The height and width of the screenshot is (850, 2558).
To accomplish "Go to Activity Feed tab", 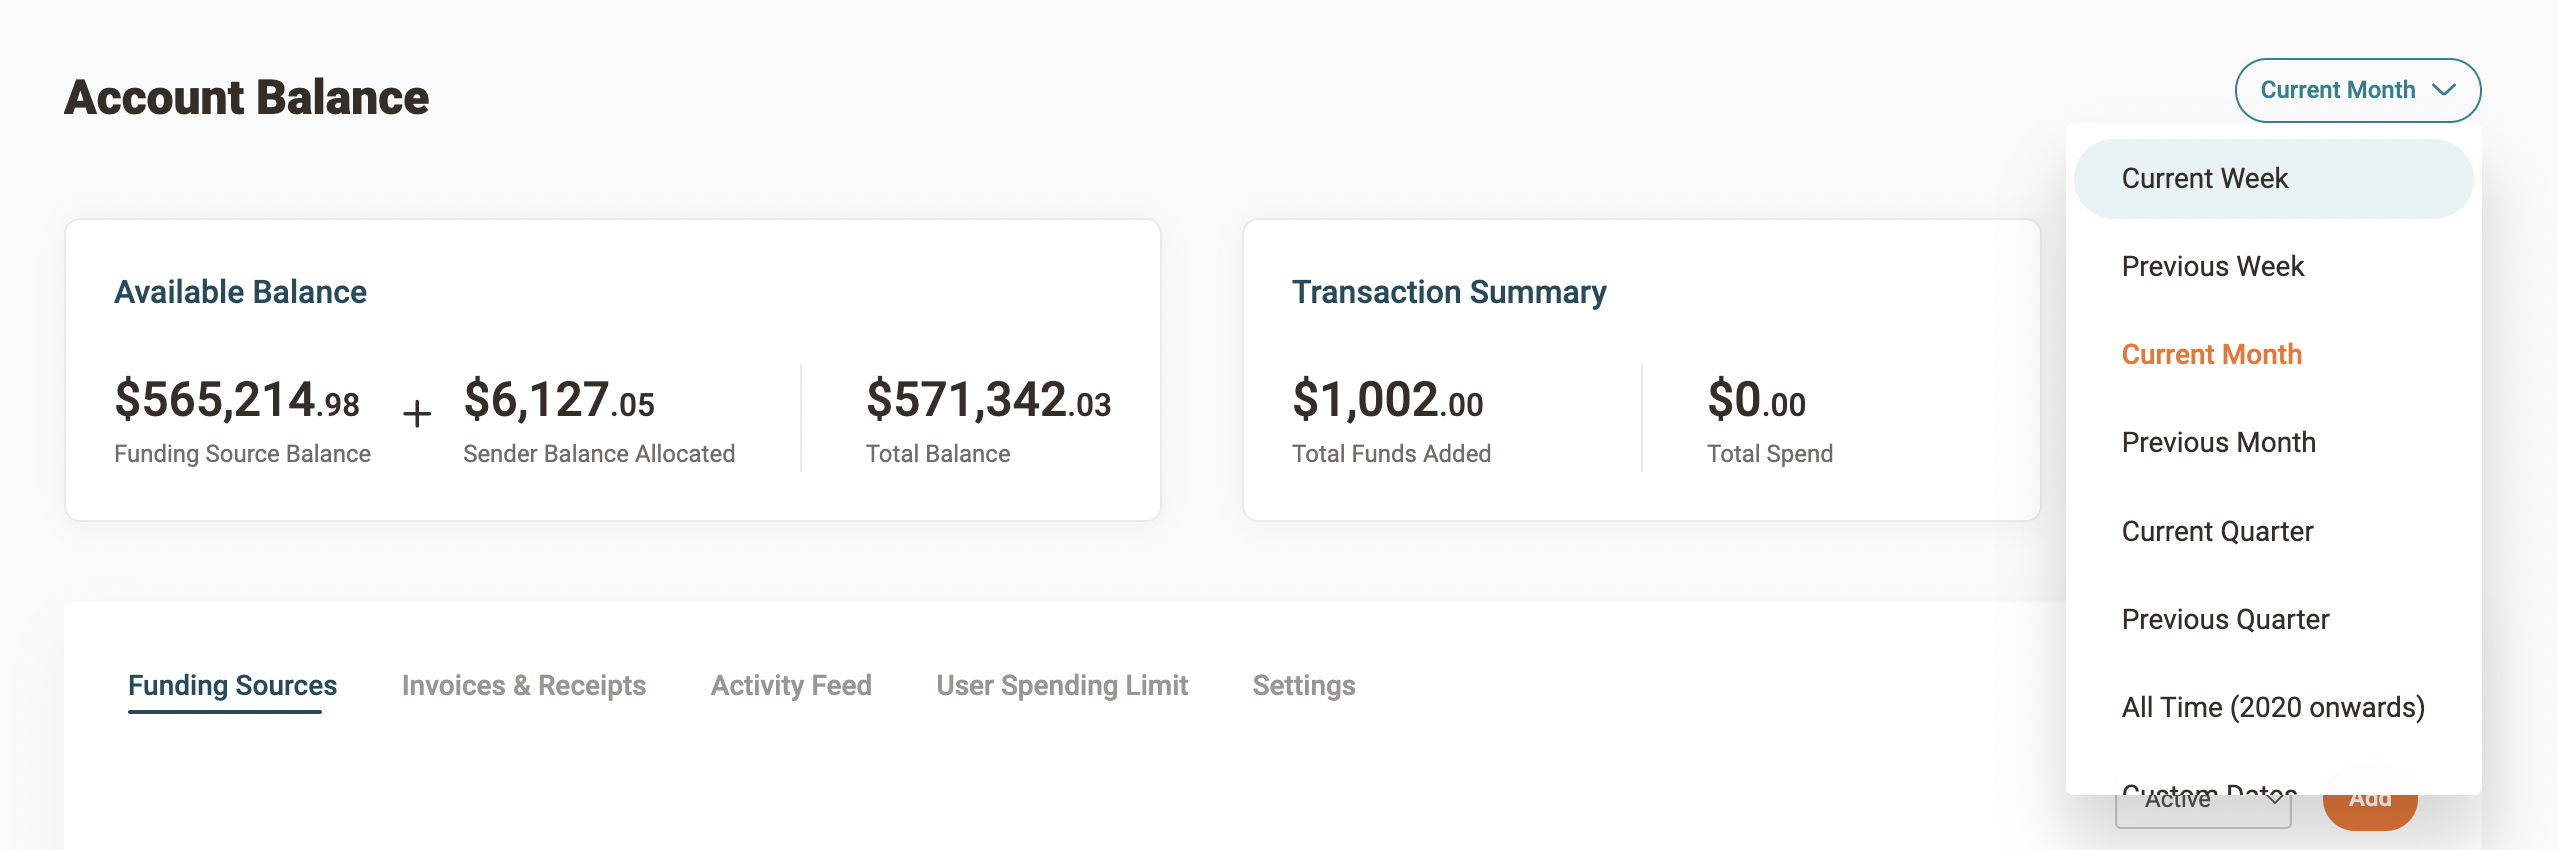I will (790, 686).
